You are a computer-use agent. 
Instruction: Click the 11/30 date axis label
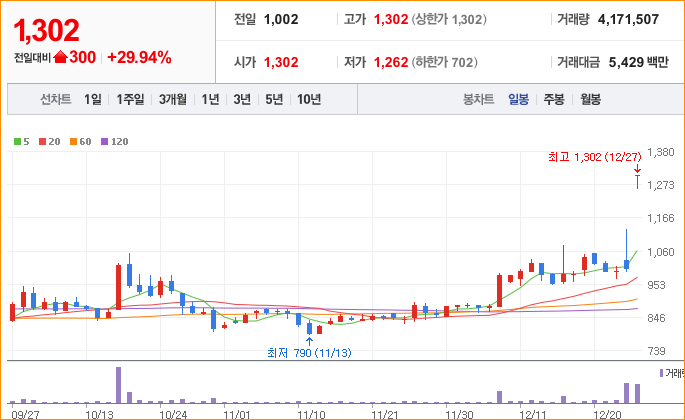(x=459, y=414)
